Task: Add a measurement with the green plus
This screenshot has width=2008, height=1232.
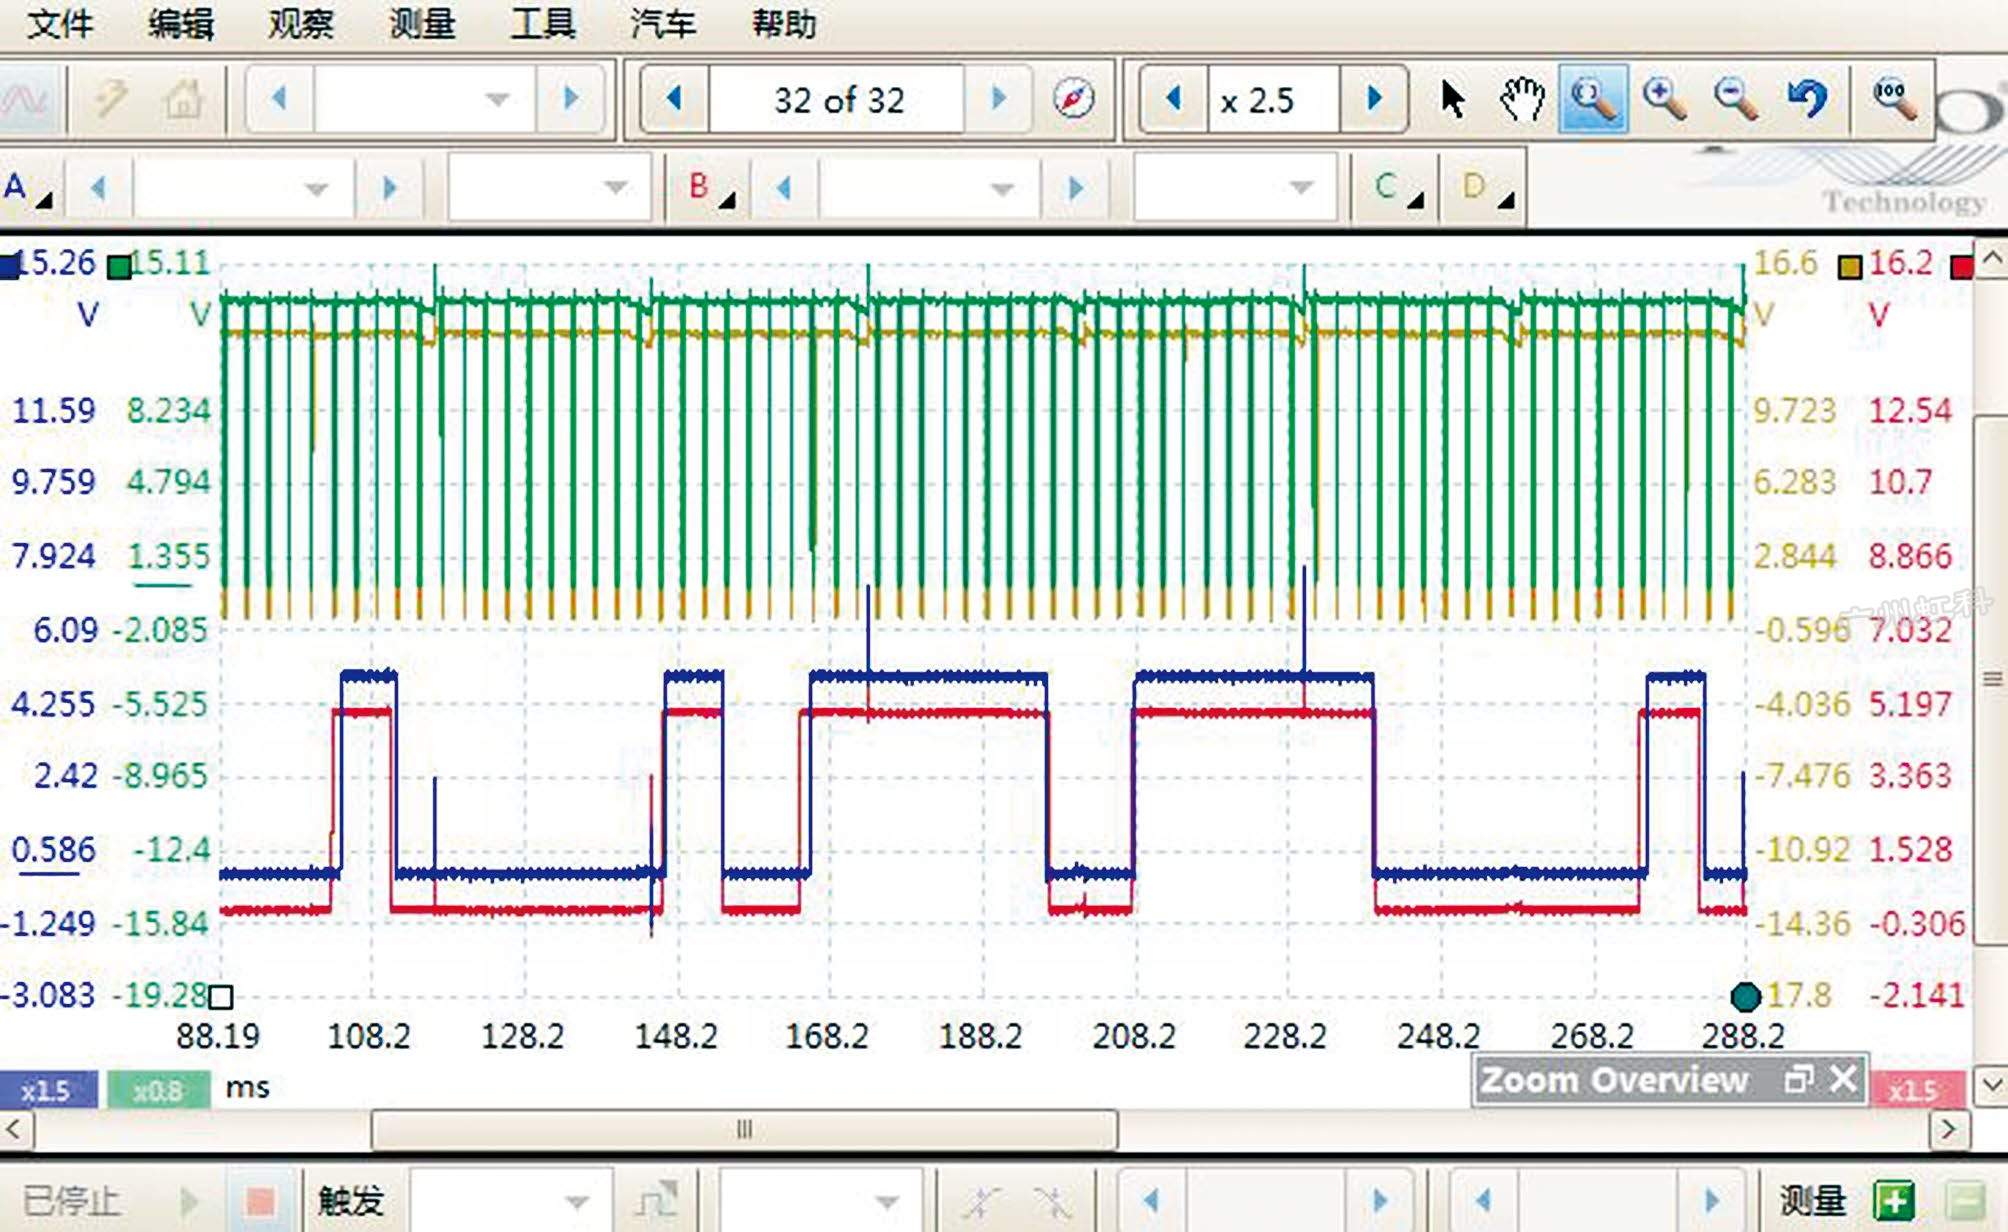Action: tap(1893, 1200)
